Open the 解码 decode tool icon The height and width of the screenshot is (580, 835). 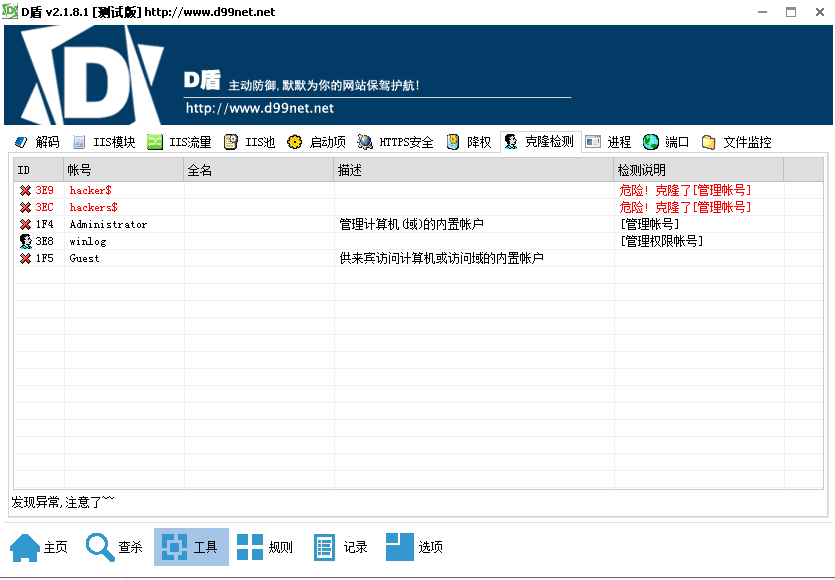pos(21,142)
